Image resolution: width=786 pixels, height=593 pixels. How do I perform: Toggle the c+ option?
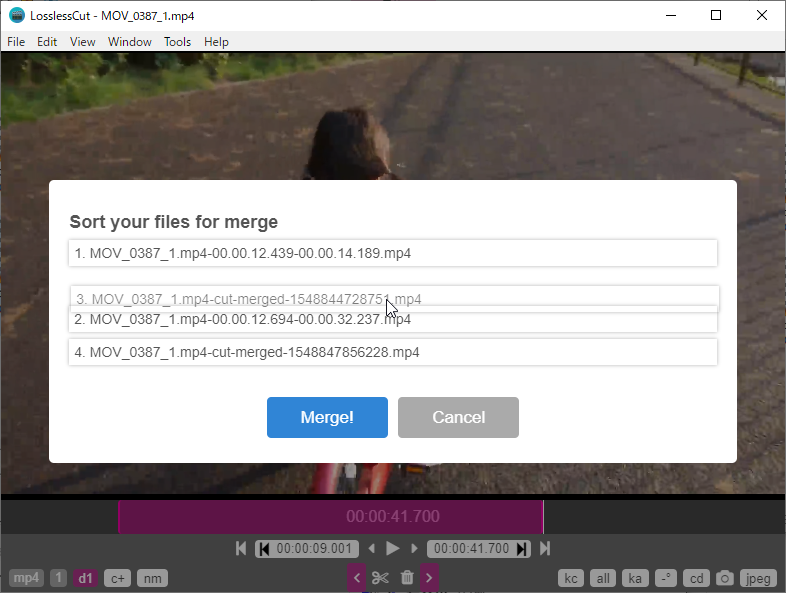[117, 578]
